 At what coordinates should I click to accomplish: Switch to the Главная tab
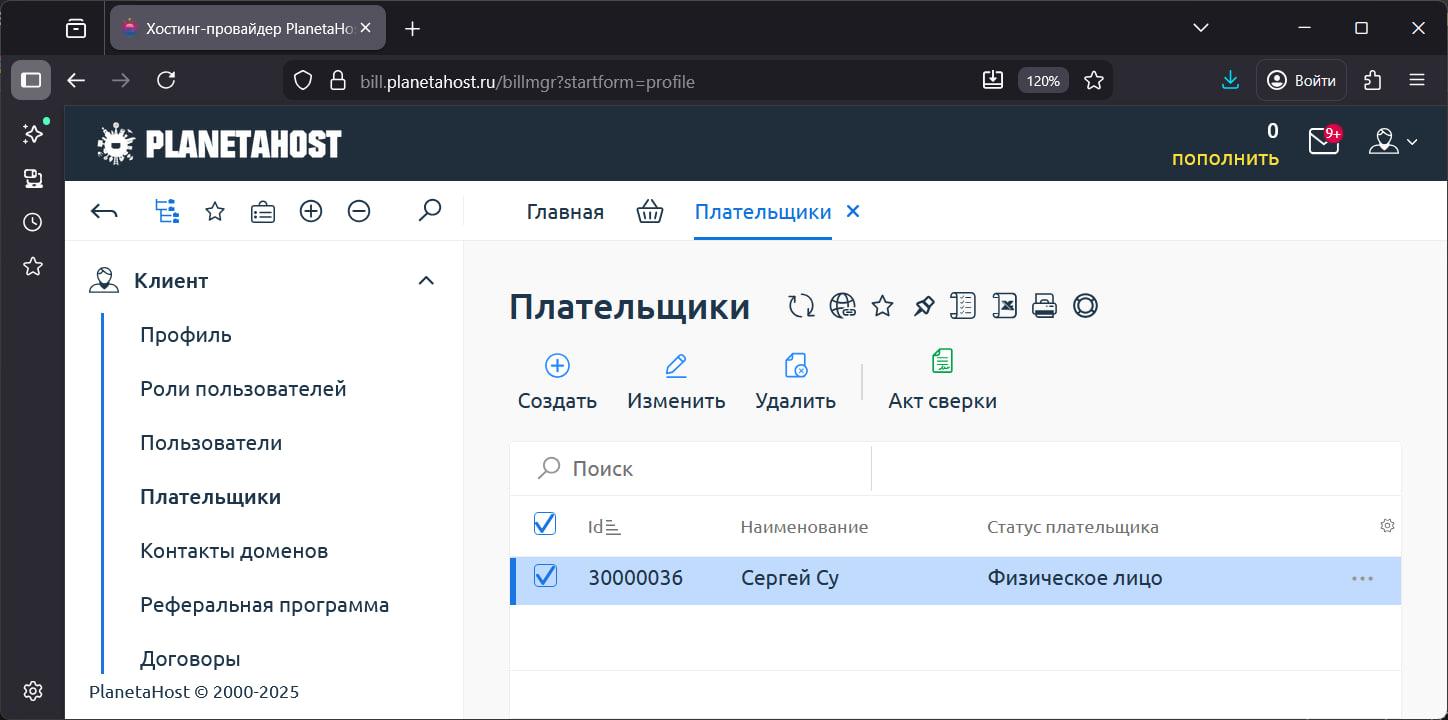click(x=565, y=212)
